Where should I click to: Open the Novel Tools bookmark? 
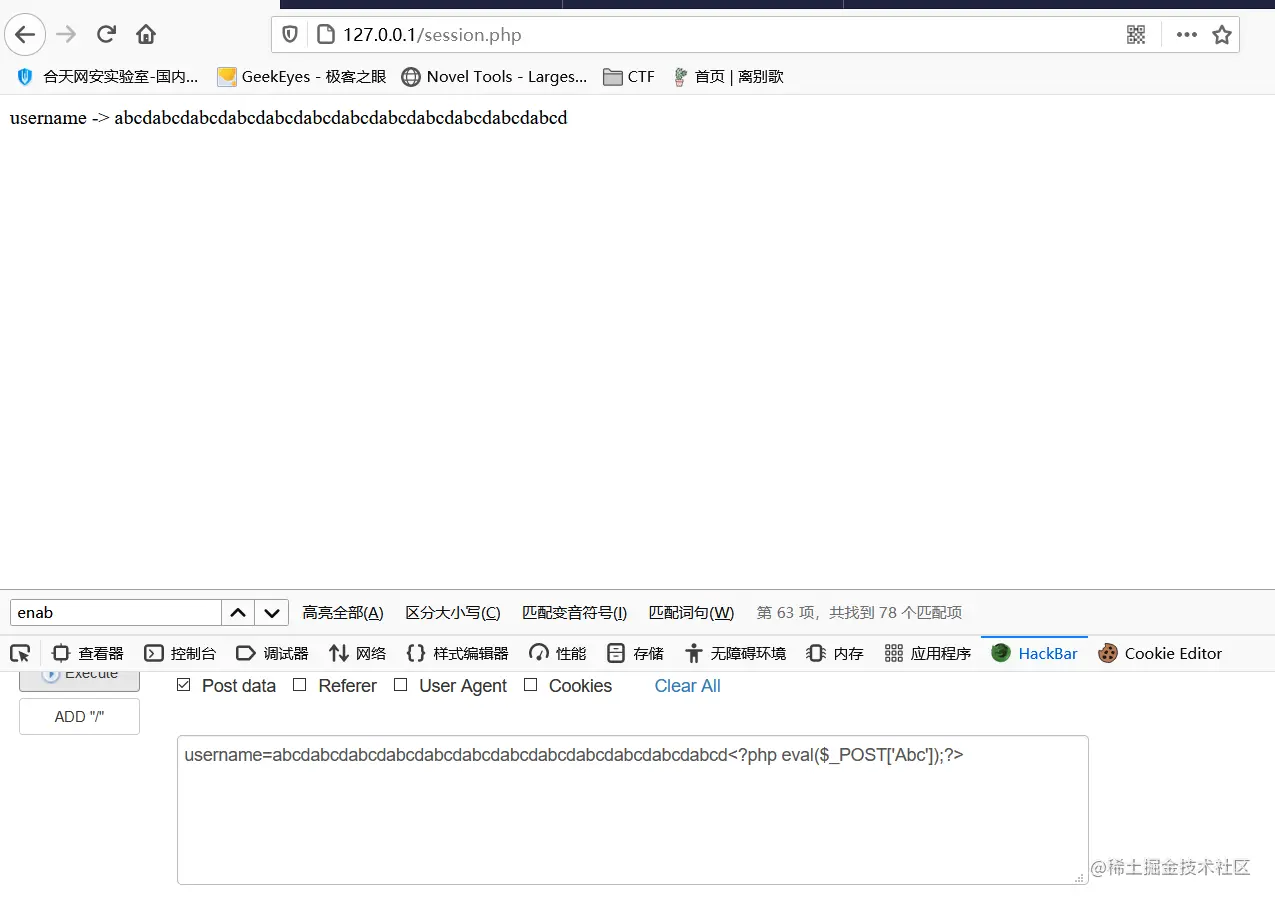coord(494,76)
